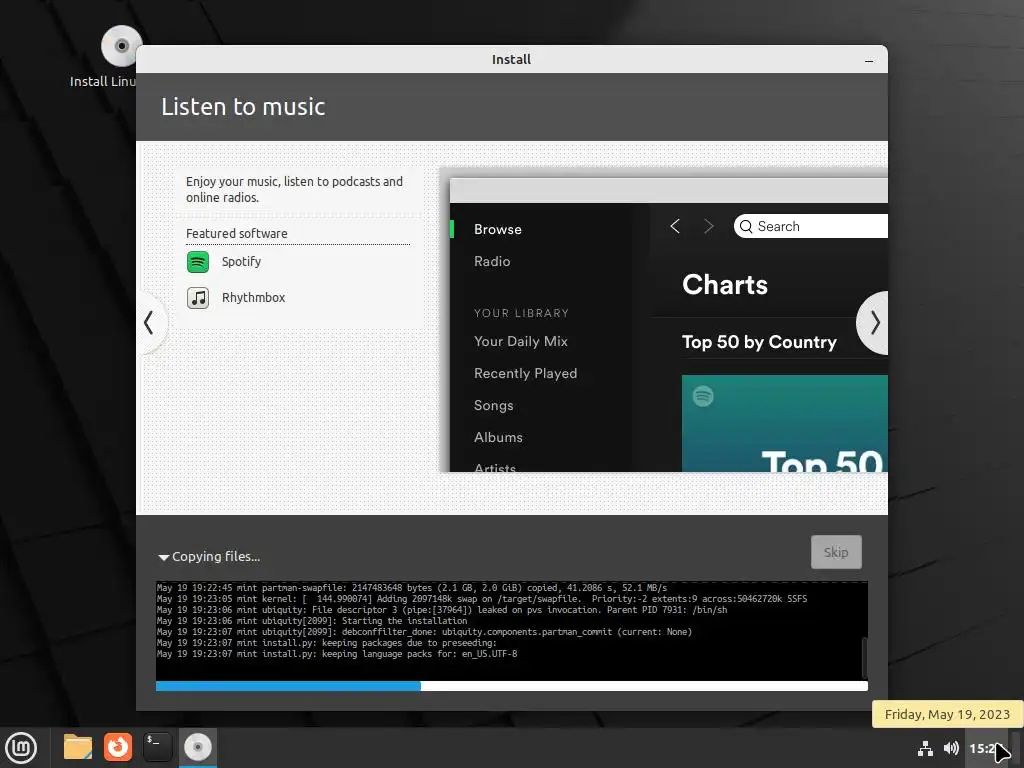
Task: Click Albums in the Spotify screenshot
Action: pyautogui.click(x=498, y=437)
